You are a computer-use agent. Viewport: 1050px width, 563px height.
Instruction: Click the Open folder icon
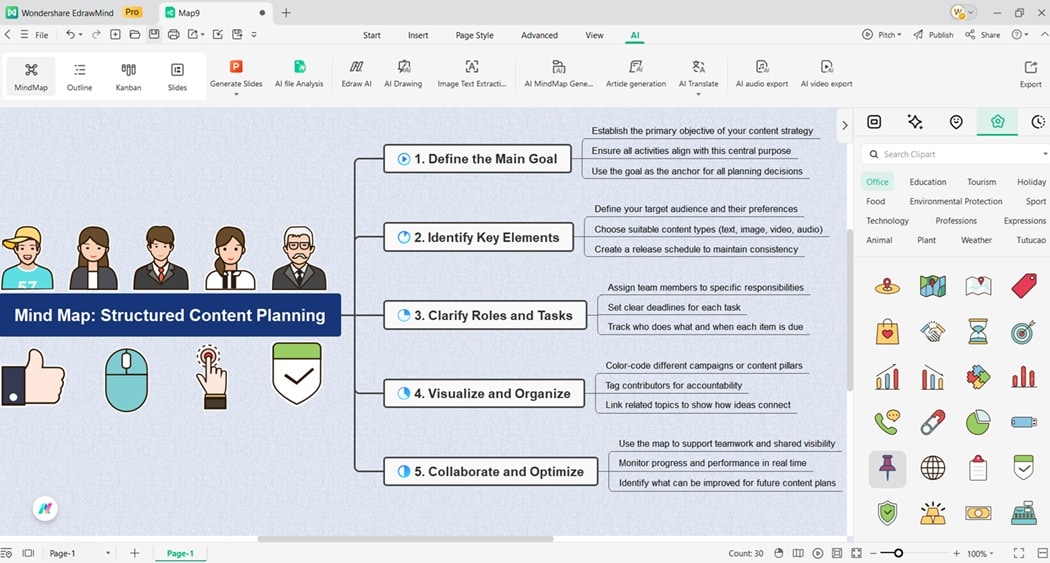pos(135,34)
